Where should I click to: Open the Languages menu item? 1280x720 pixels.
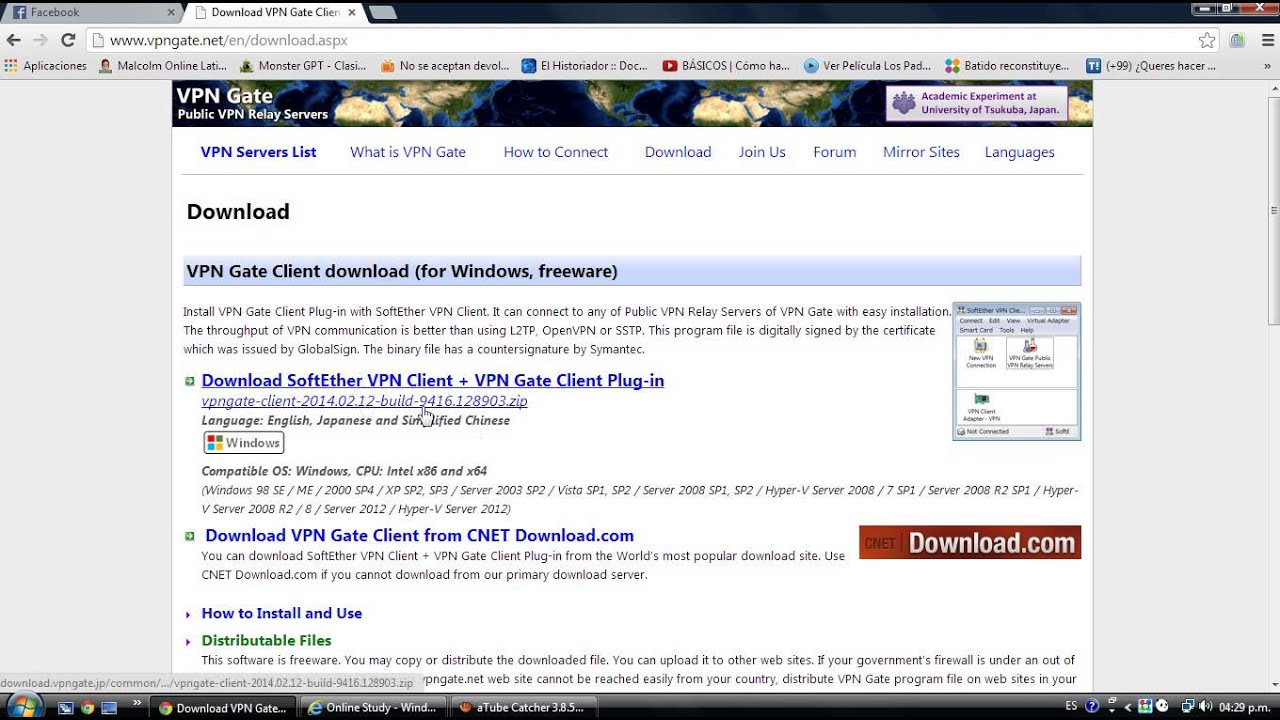[1020, 152]
